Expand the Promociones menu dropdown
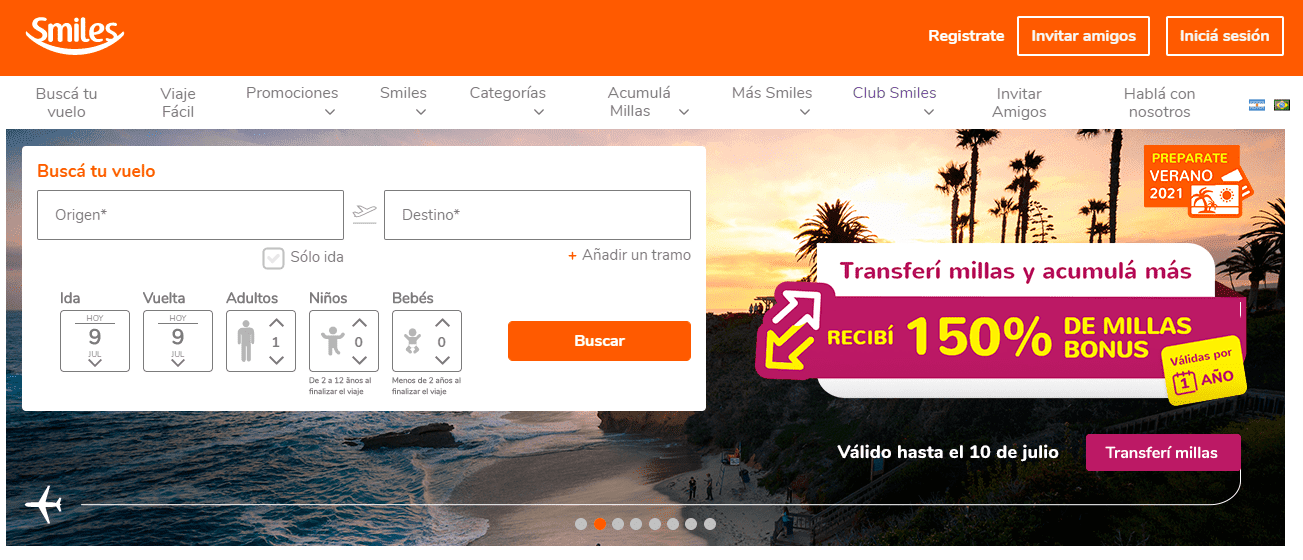The height and width of the screenshot is (560, 1303). pyautogui.click(x=292, y=102)
